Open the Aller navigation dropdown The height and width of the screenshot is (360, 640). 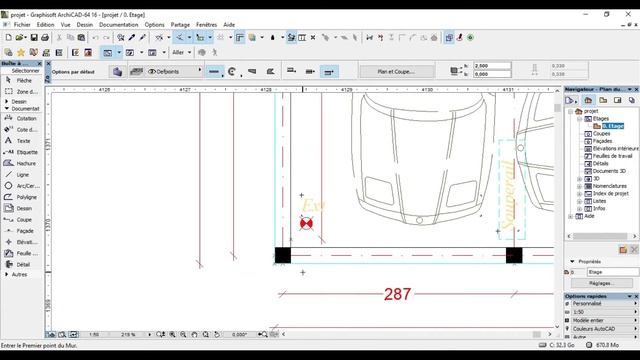pyautogui.click(x=181, y=52)
